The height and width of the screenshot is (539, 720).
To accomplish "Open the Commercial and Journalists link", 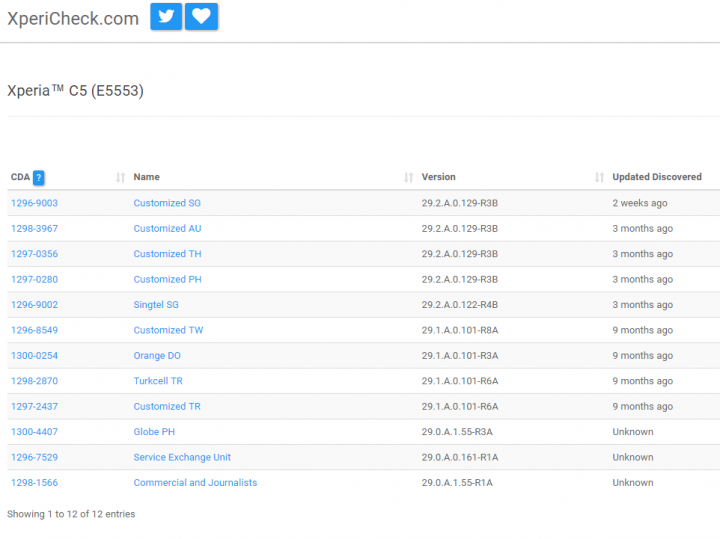I will point(195,483).
